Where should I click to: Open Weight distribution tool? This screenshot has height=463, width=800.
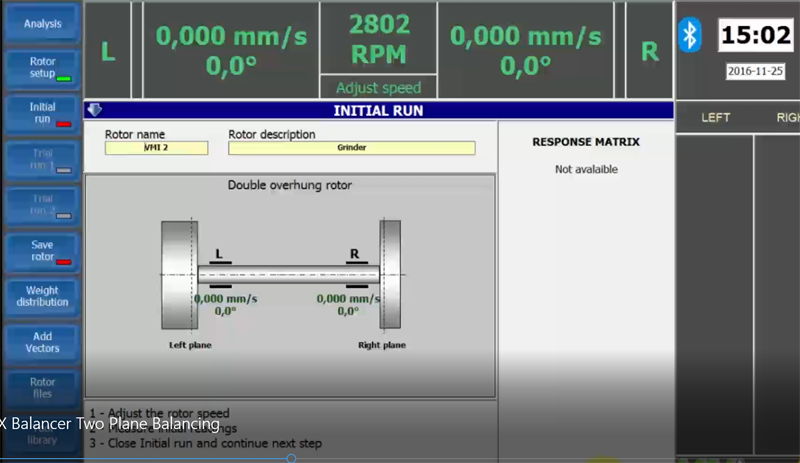click(x=42, y=296)
